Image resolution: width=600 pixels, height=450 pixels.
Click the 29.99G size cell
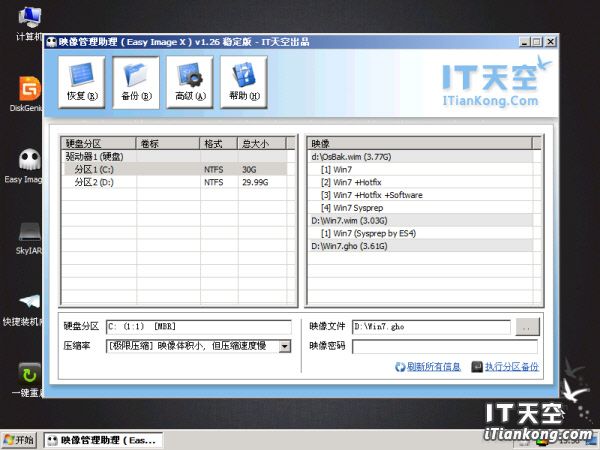click(x=262, y=182)
